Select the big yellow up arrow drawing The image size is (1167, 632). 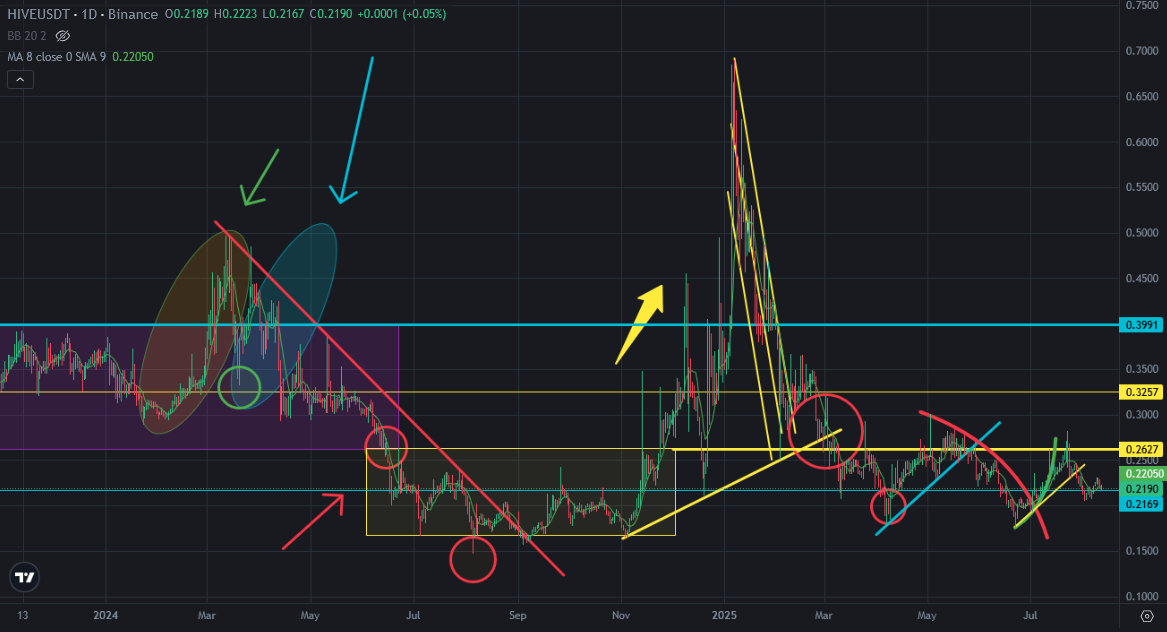coord(639,325)
